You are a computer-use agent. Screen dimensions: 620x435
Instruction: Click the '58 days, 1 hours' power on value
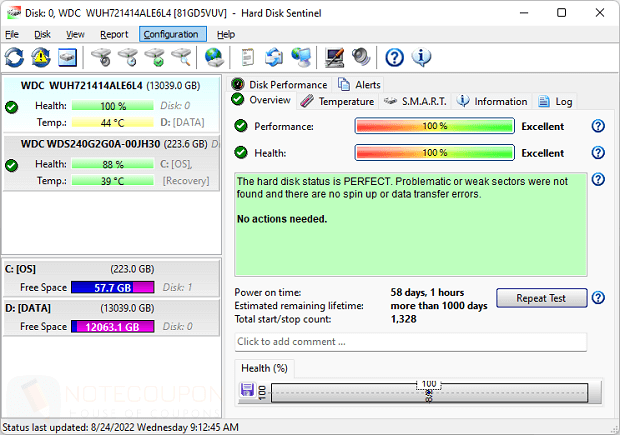click(x=427, y=293)
